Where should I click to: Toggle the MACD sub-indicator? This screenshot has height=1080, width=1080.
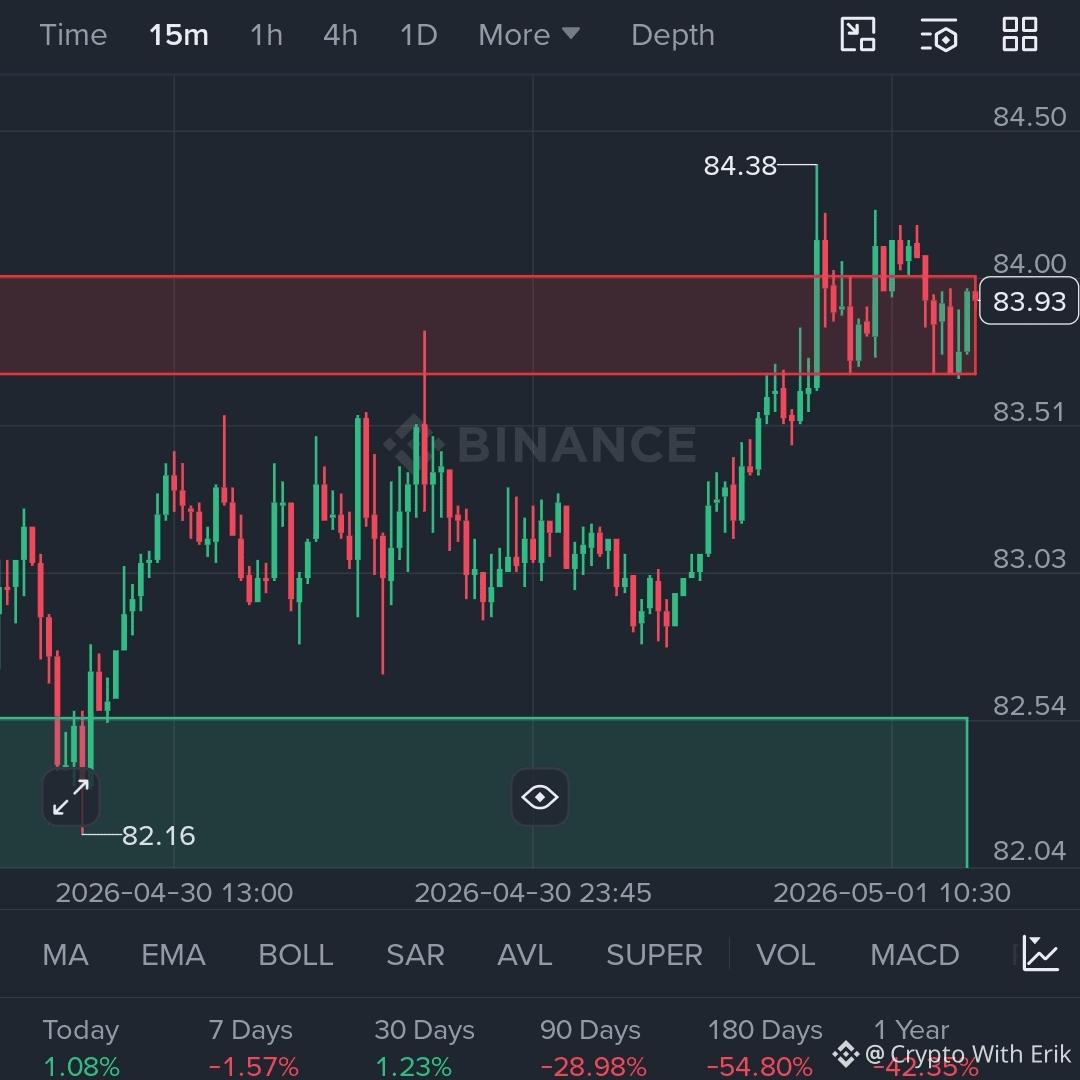tap(915, 955)
